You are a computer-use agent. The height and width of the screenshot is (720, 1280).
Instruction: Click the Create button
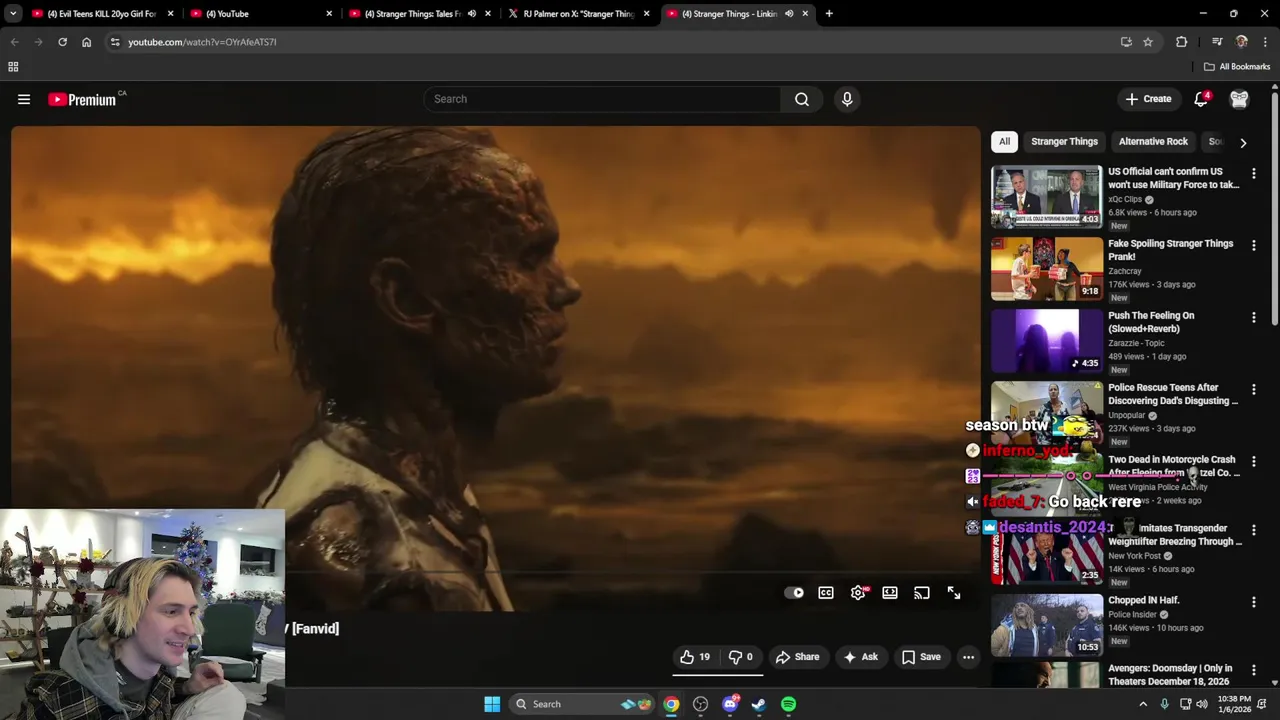[x=1148, y=99]
